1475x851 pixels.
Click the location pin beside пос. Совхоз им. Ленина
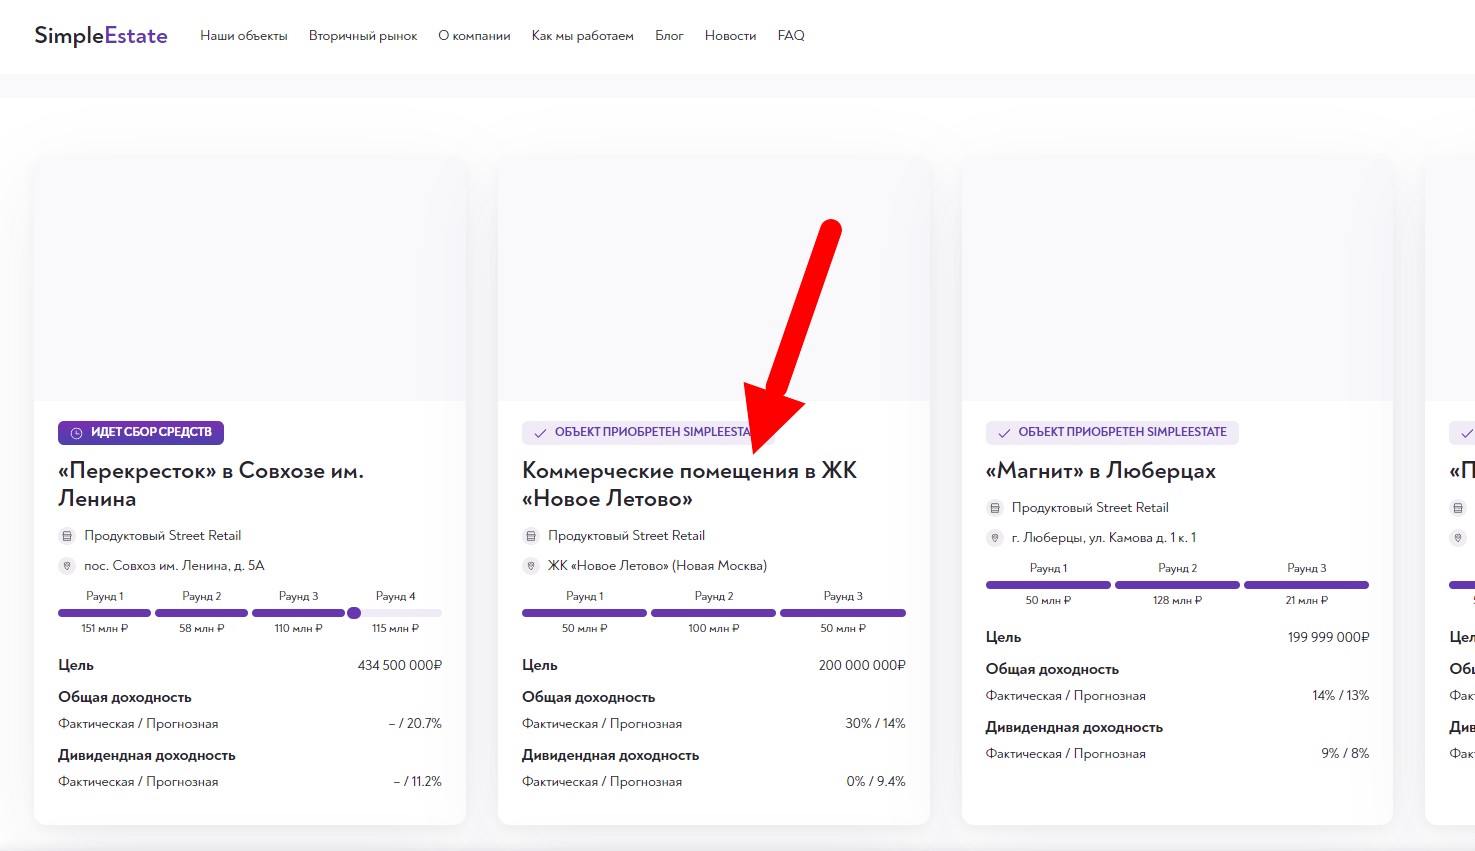[67, 566]
